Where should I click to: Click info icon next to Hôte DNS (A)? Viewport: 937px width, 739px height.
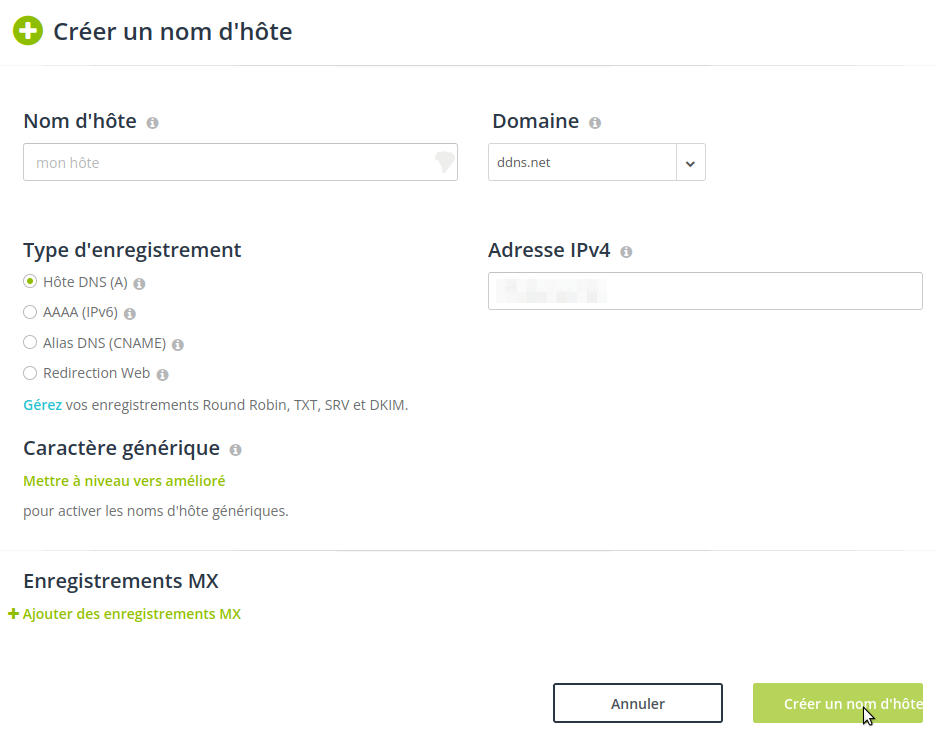[x=140, y=284]
